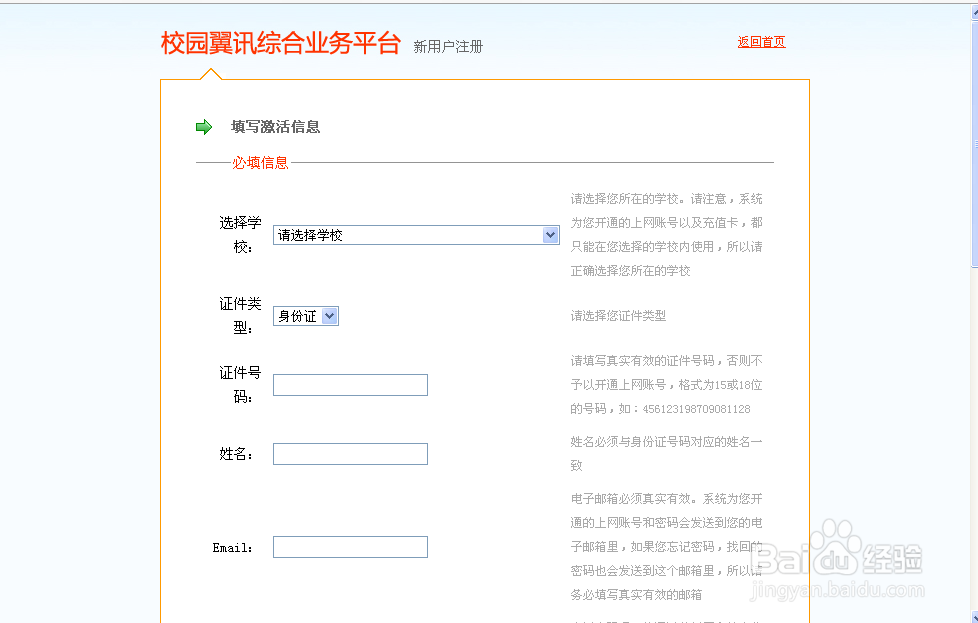978x623 pixels.
Task: Click the dropdown arrow on the school selector
Action: [551, 234]
